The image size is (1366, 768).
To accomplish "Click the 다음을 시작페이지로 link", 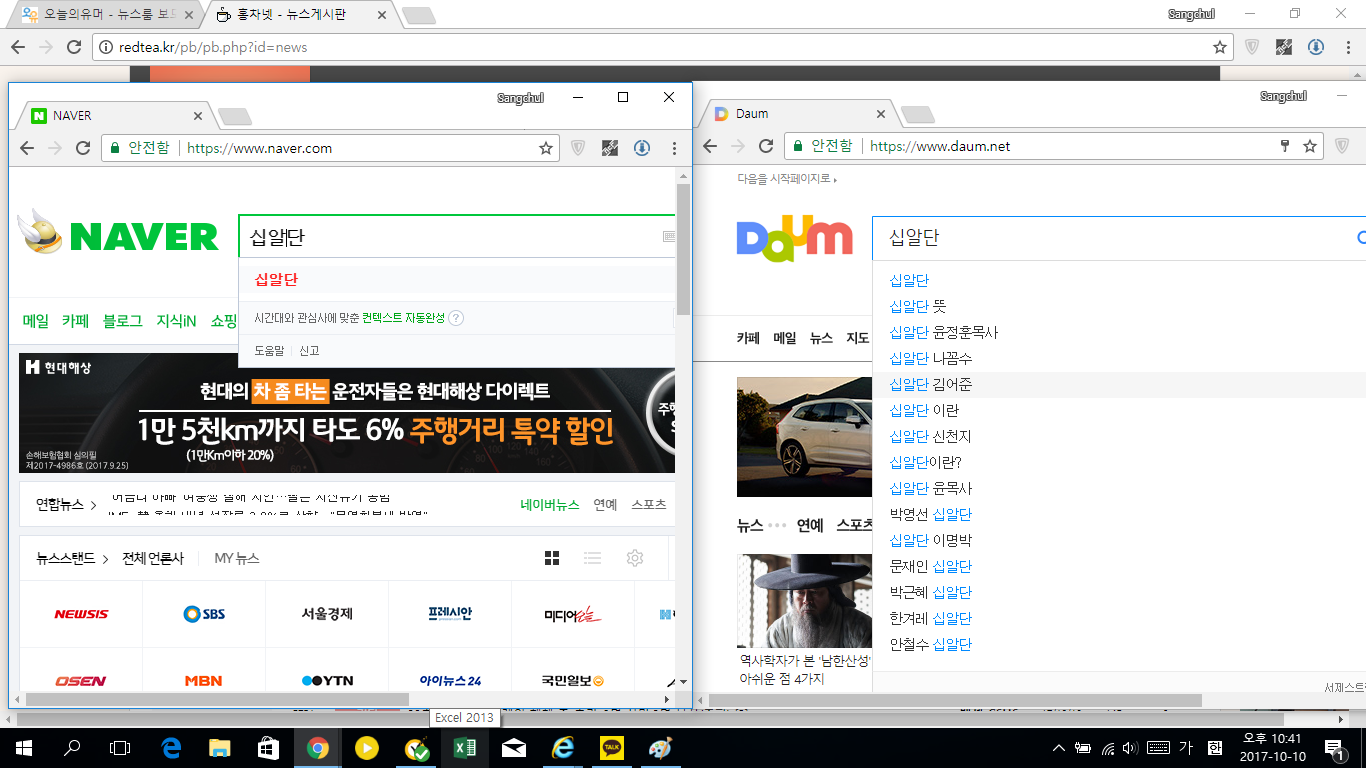I will (x=785, y=179).
